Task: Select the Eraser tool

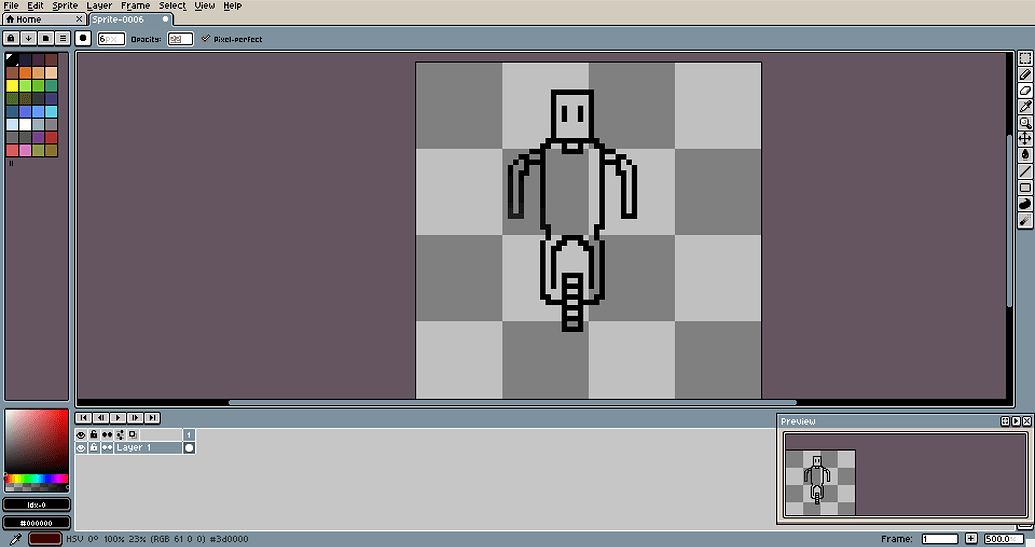Action: point(1025,91)
